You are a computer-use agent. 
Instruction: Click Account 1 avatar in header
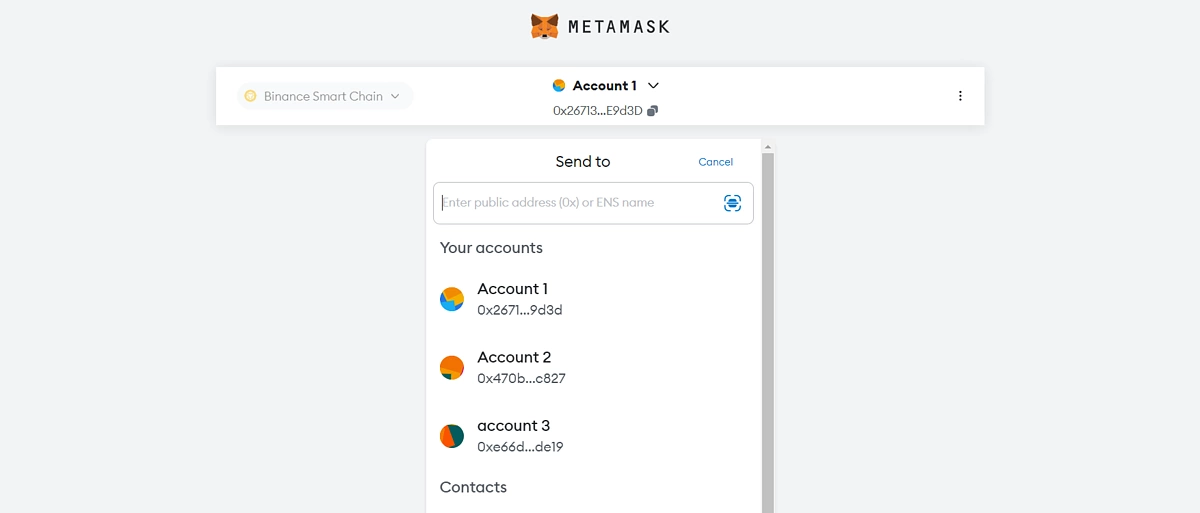click(x=559, y=86)
